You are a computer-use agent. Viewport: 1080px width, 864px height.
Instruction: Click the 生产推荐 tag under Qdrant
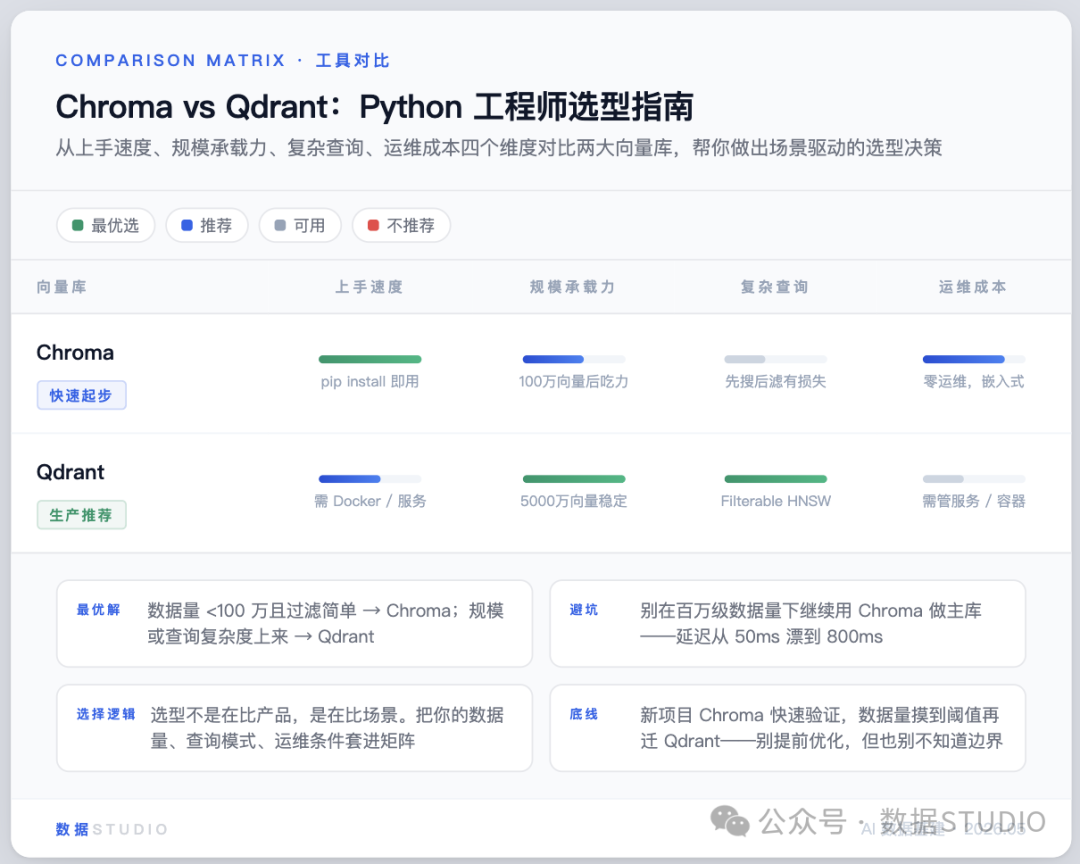coord(81,515)
